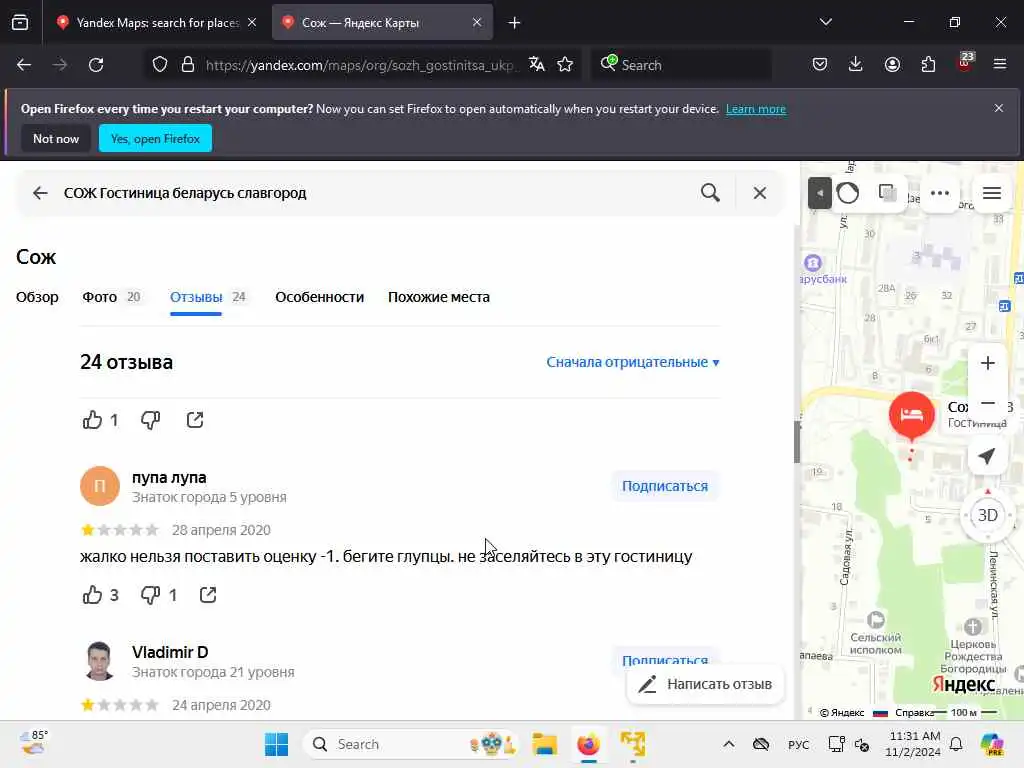
Task: Open the Learn more link
Action: (x=756, y=109)
